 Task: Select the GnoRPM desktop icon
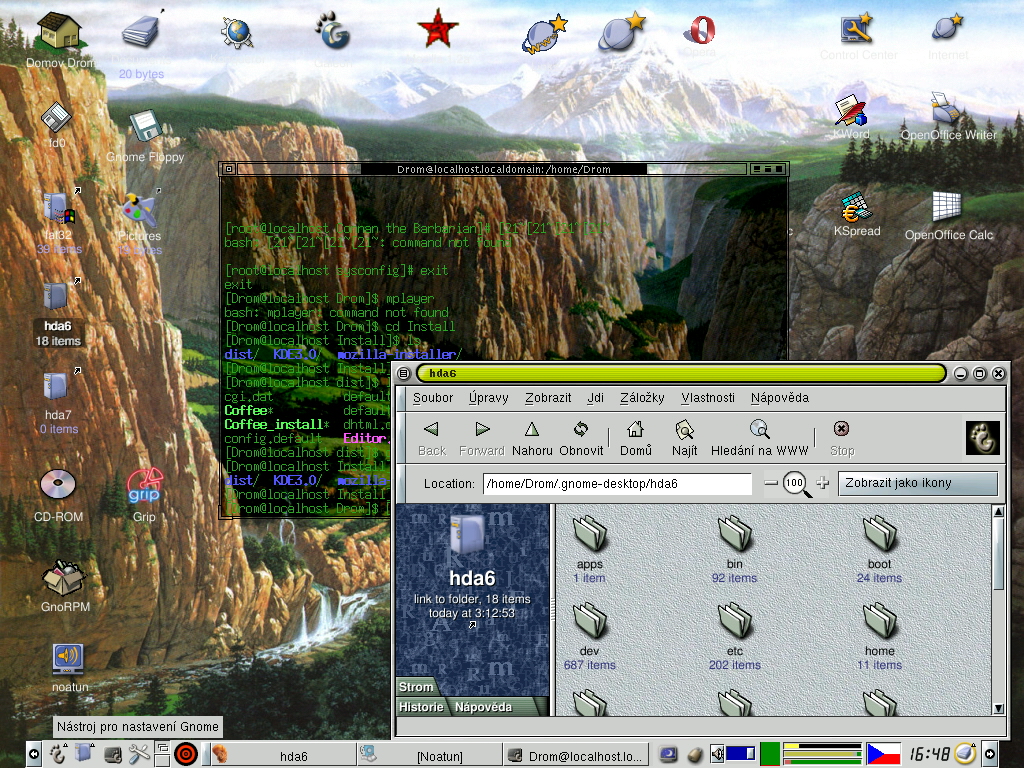point(63,581)
